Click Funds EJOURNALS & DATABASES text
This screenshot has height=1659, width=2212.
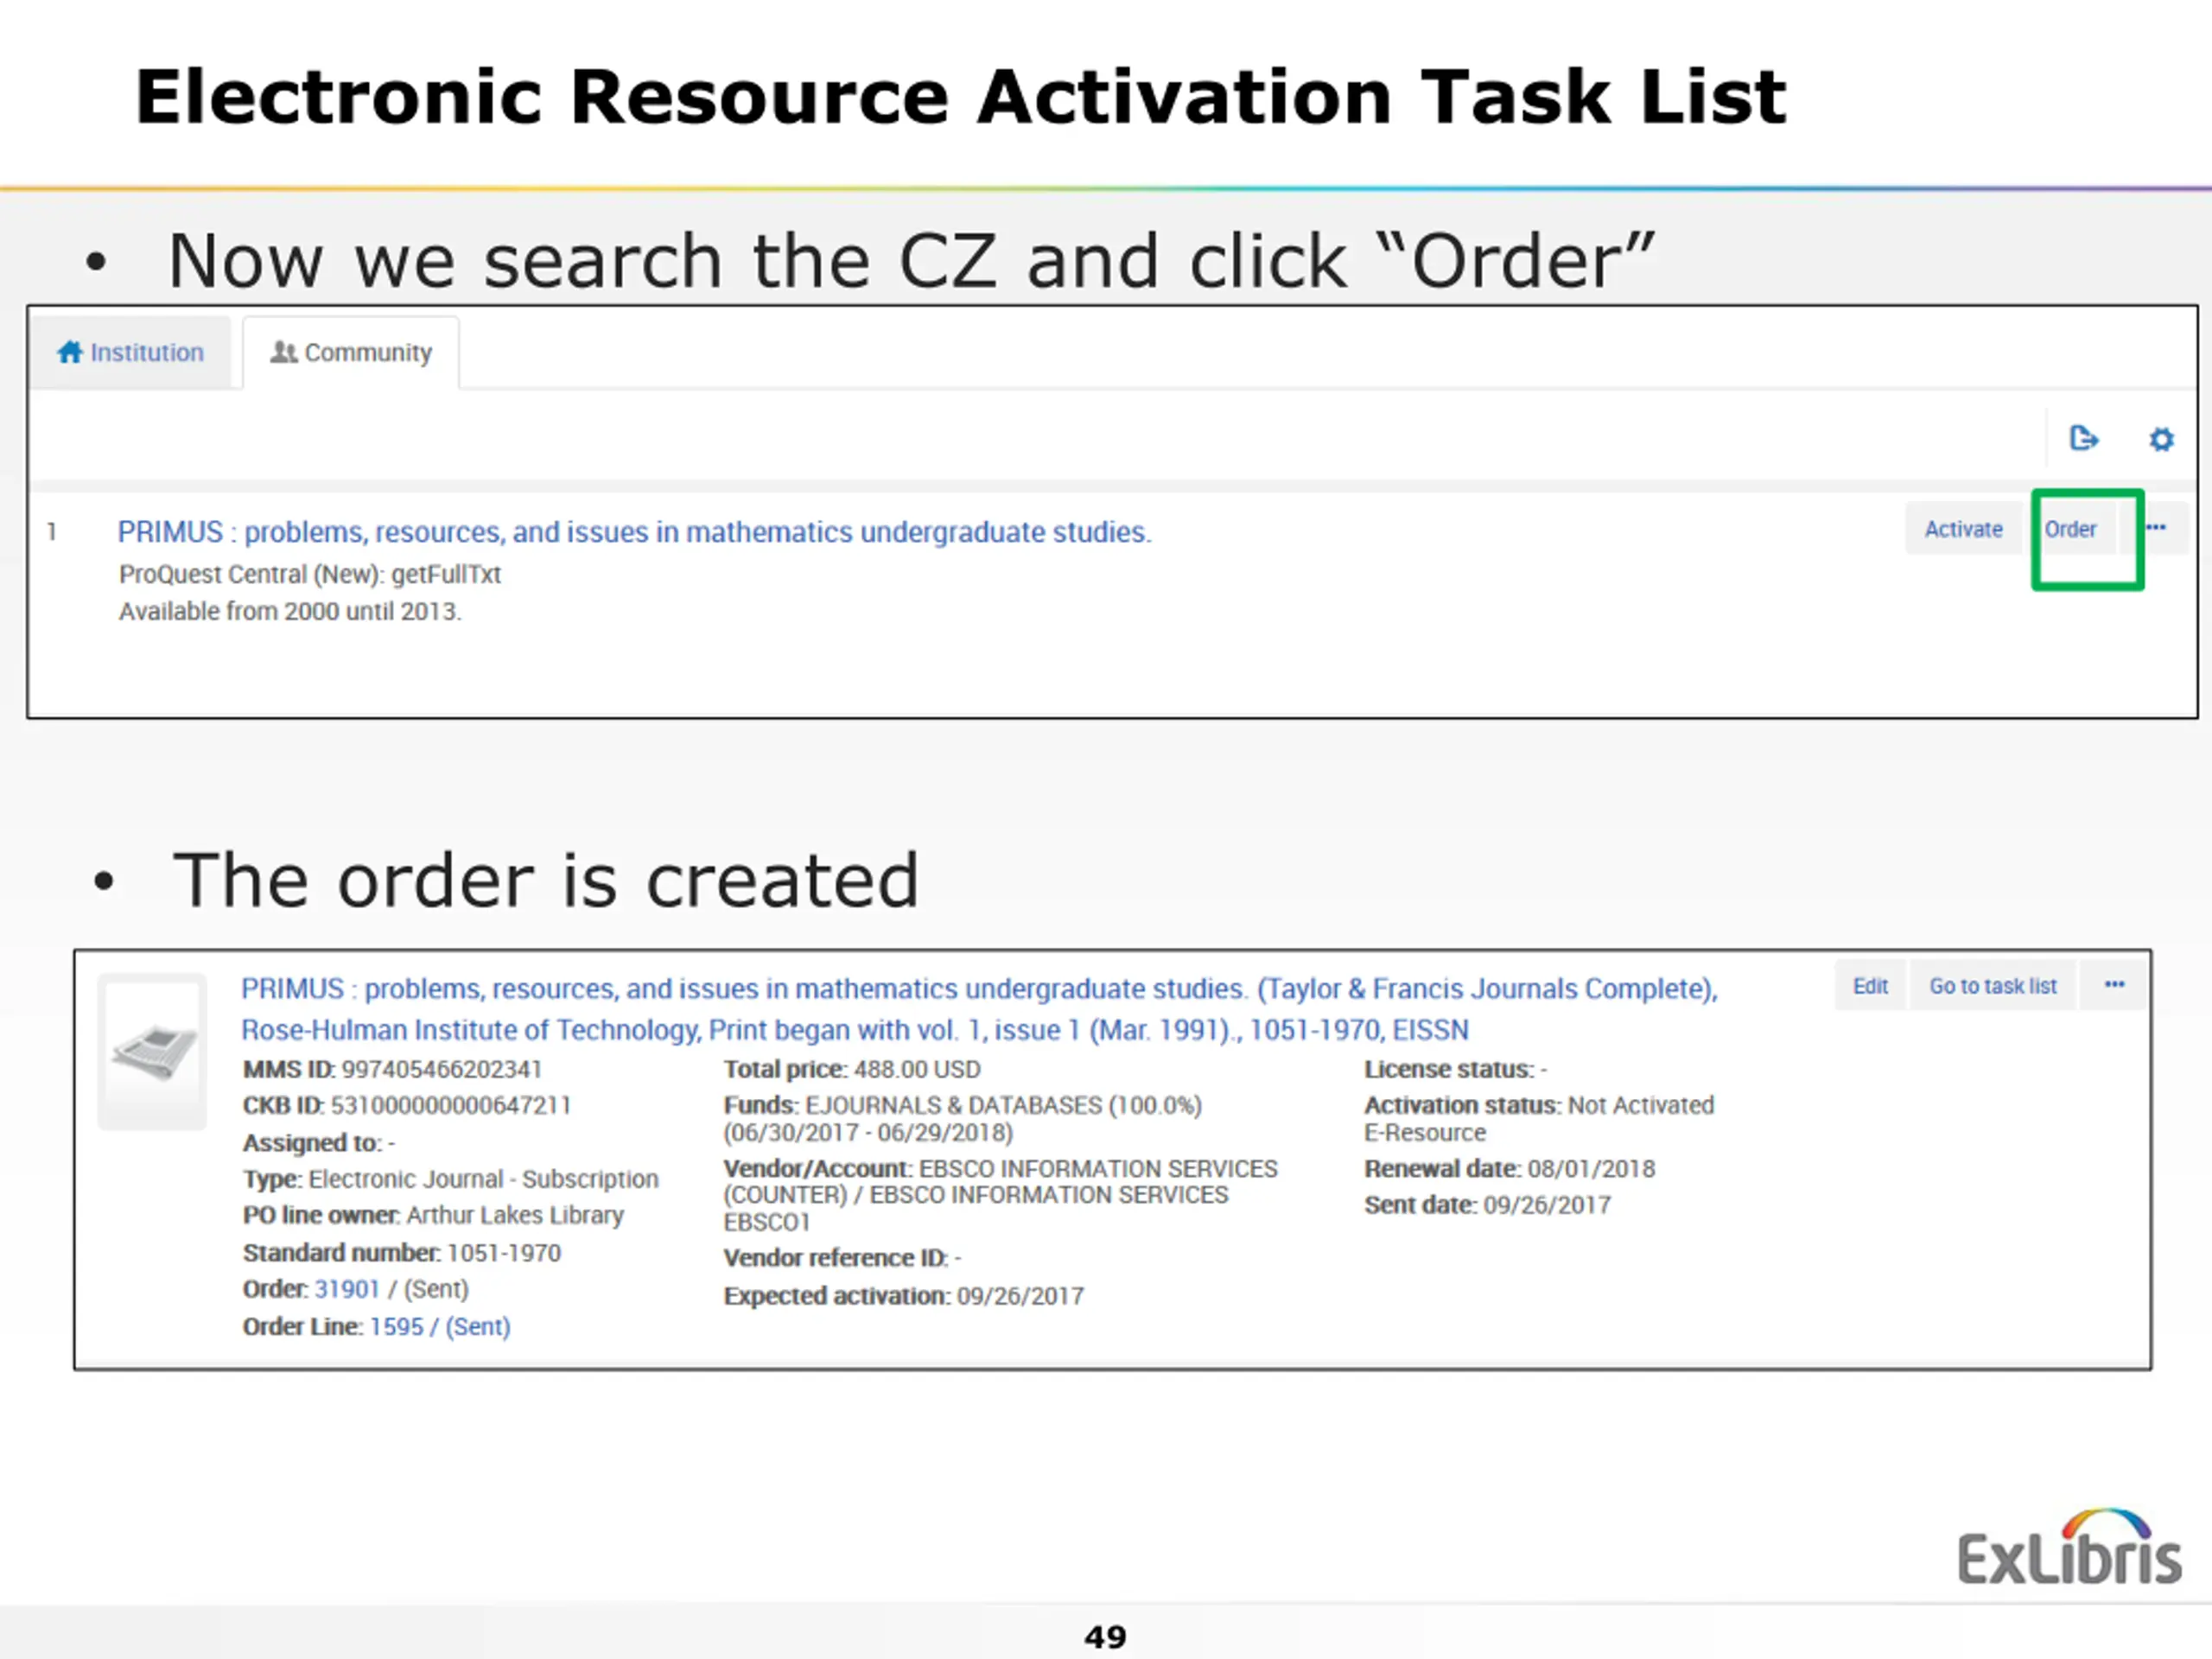[963, 1119]
